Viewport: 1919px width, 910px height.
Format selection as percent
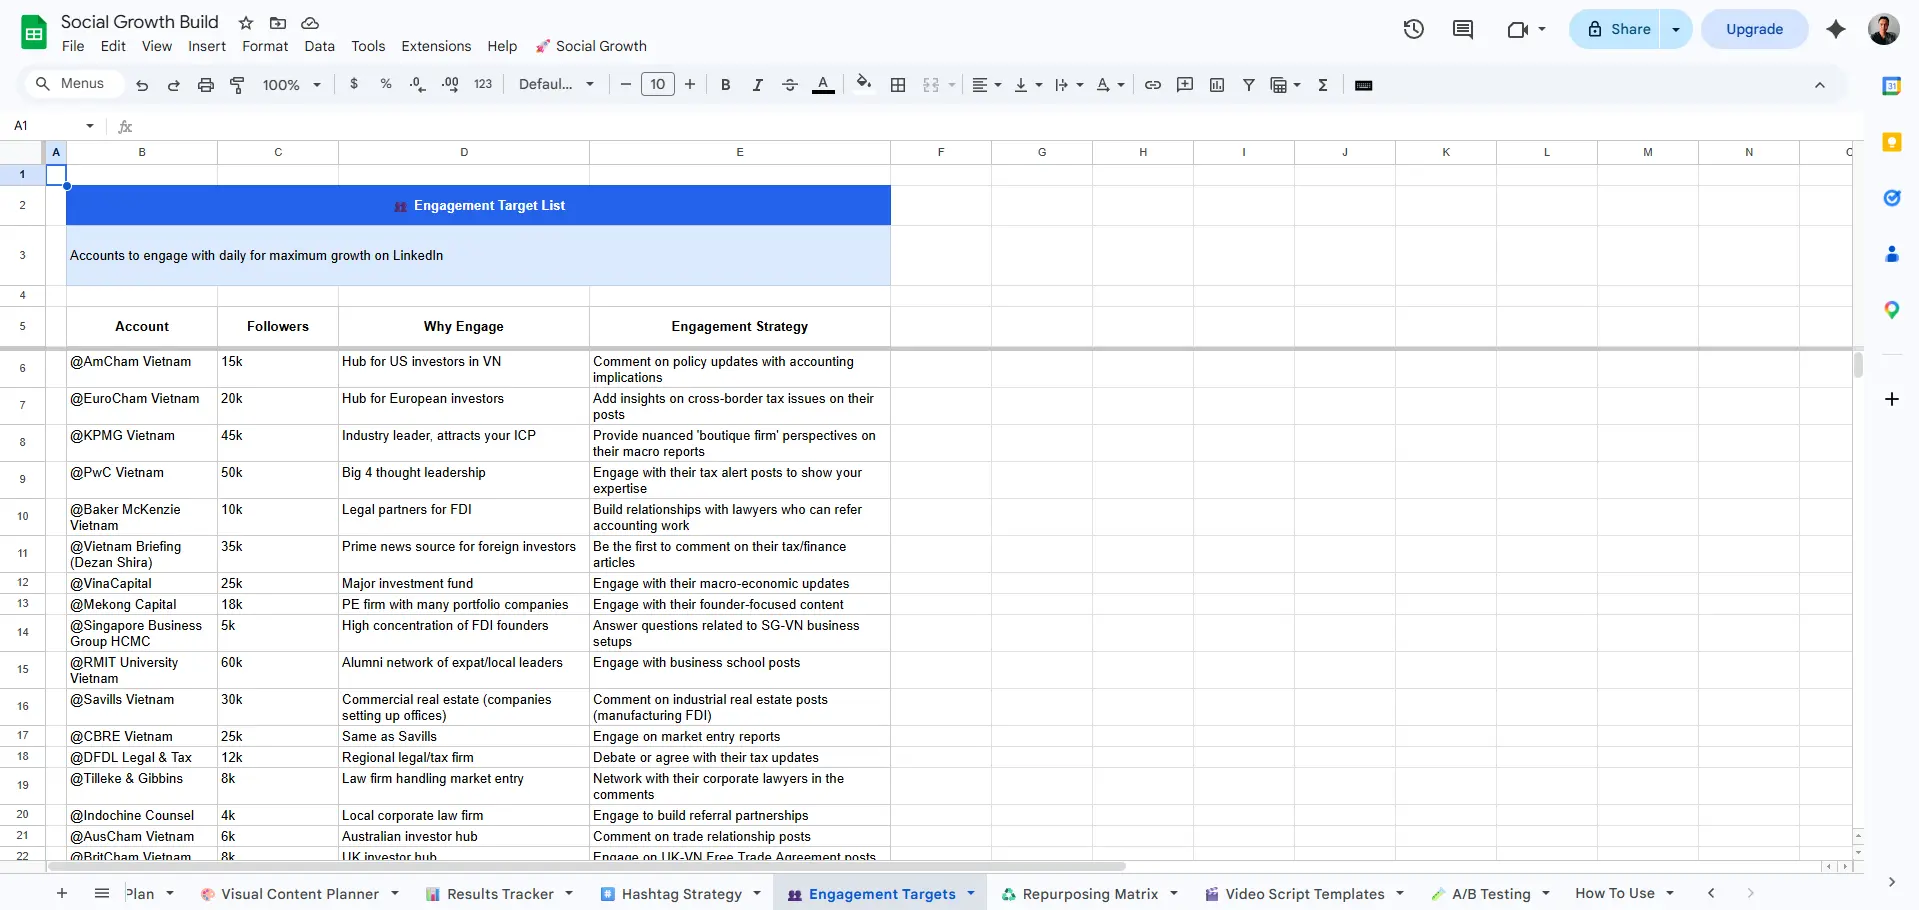point(386,85)
